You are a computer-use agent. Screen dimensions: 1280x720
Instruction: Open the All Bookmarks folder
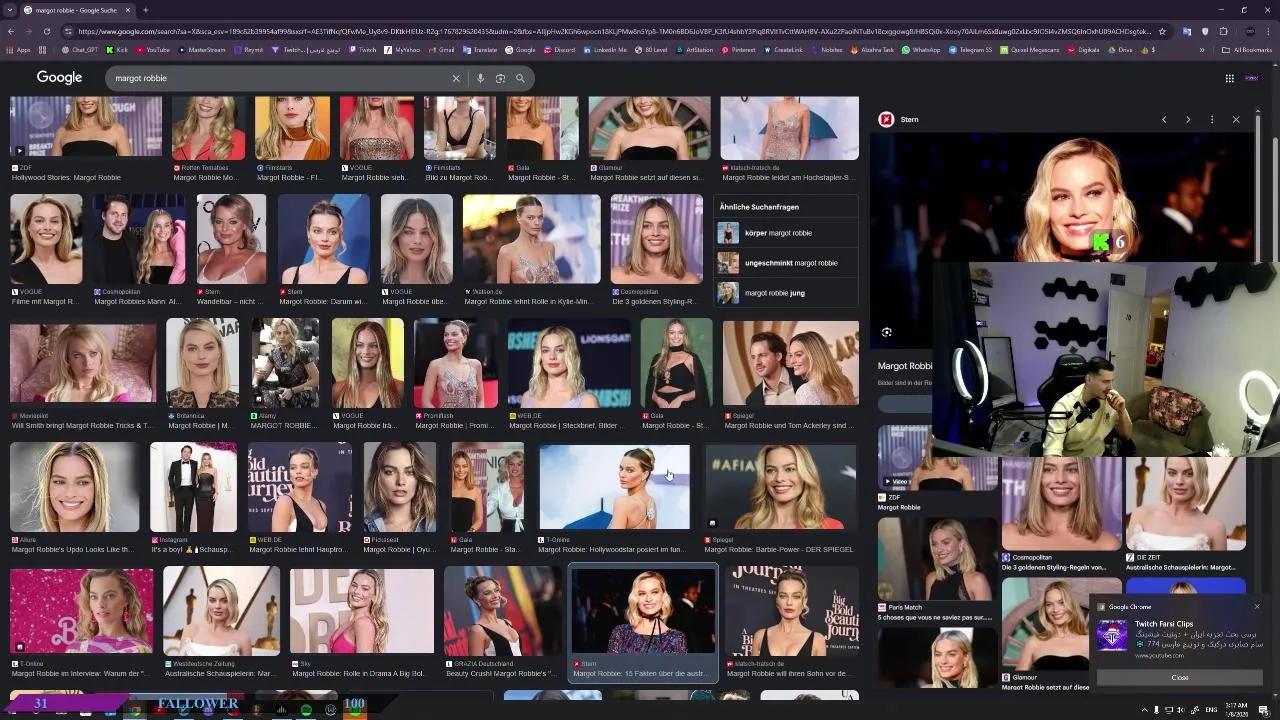tap(1247, 49)
